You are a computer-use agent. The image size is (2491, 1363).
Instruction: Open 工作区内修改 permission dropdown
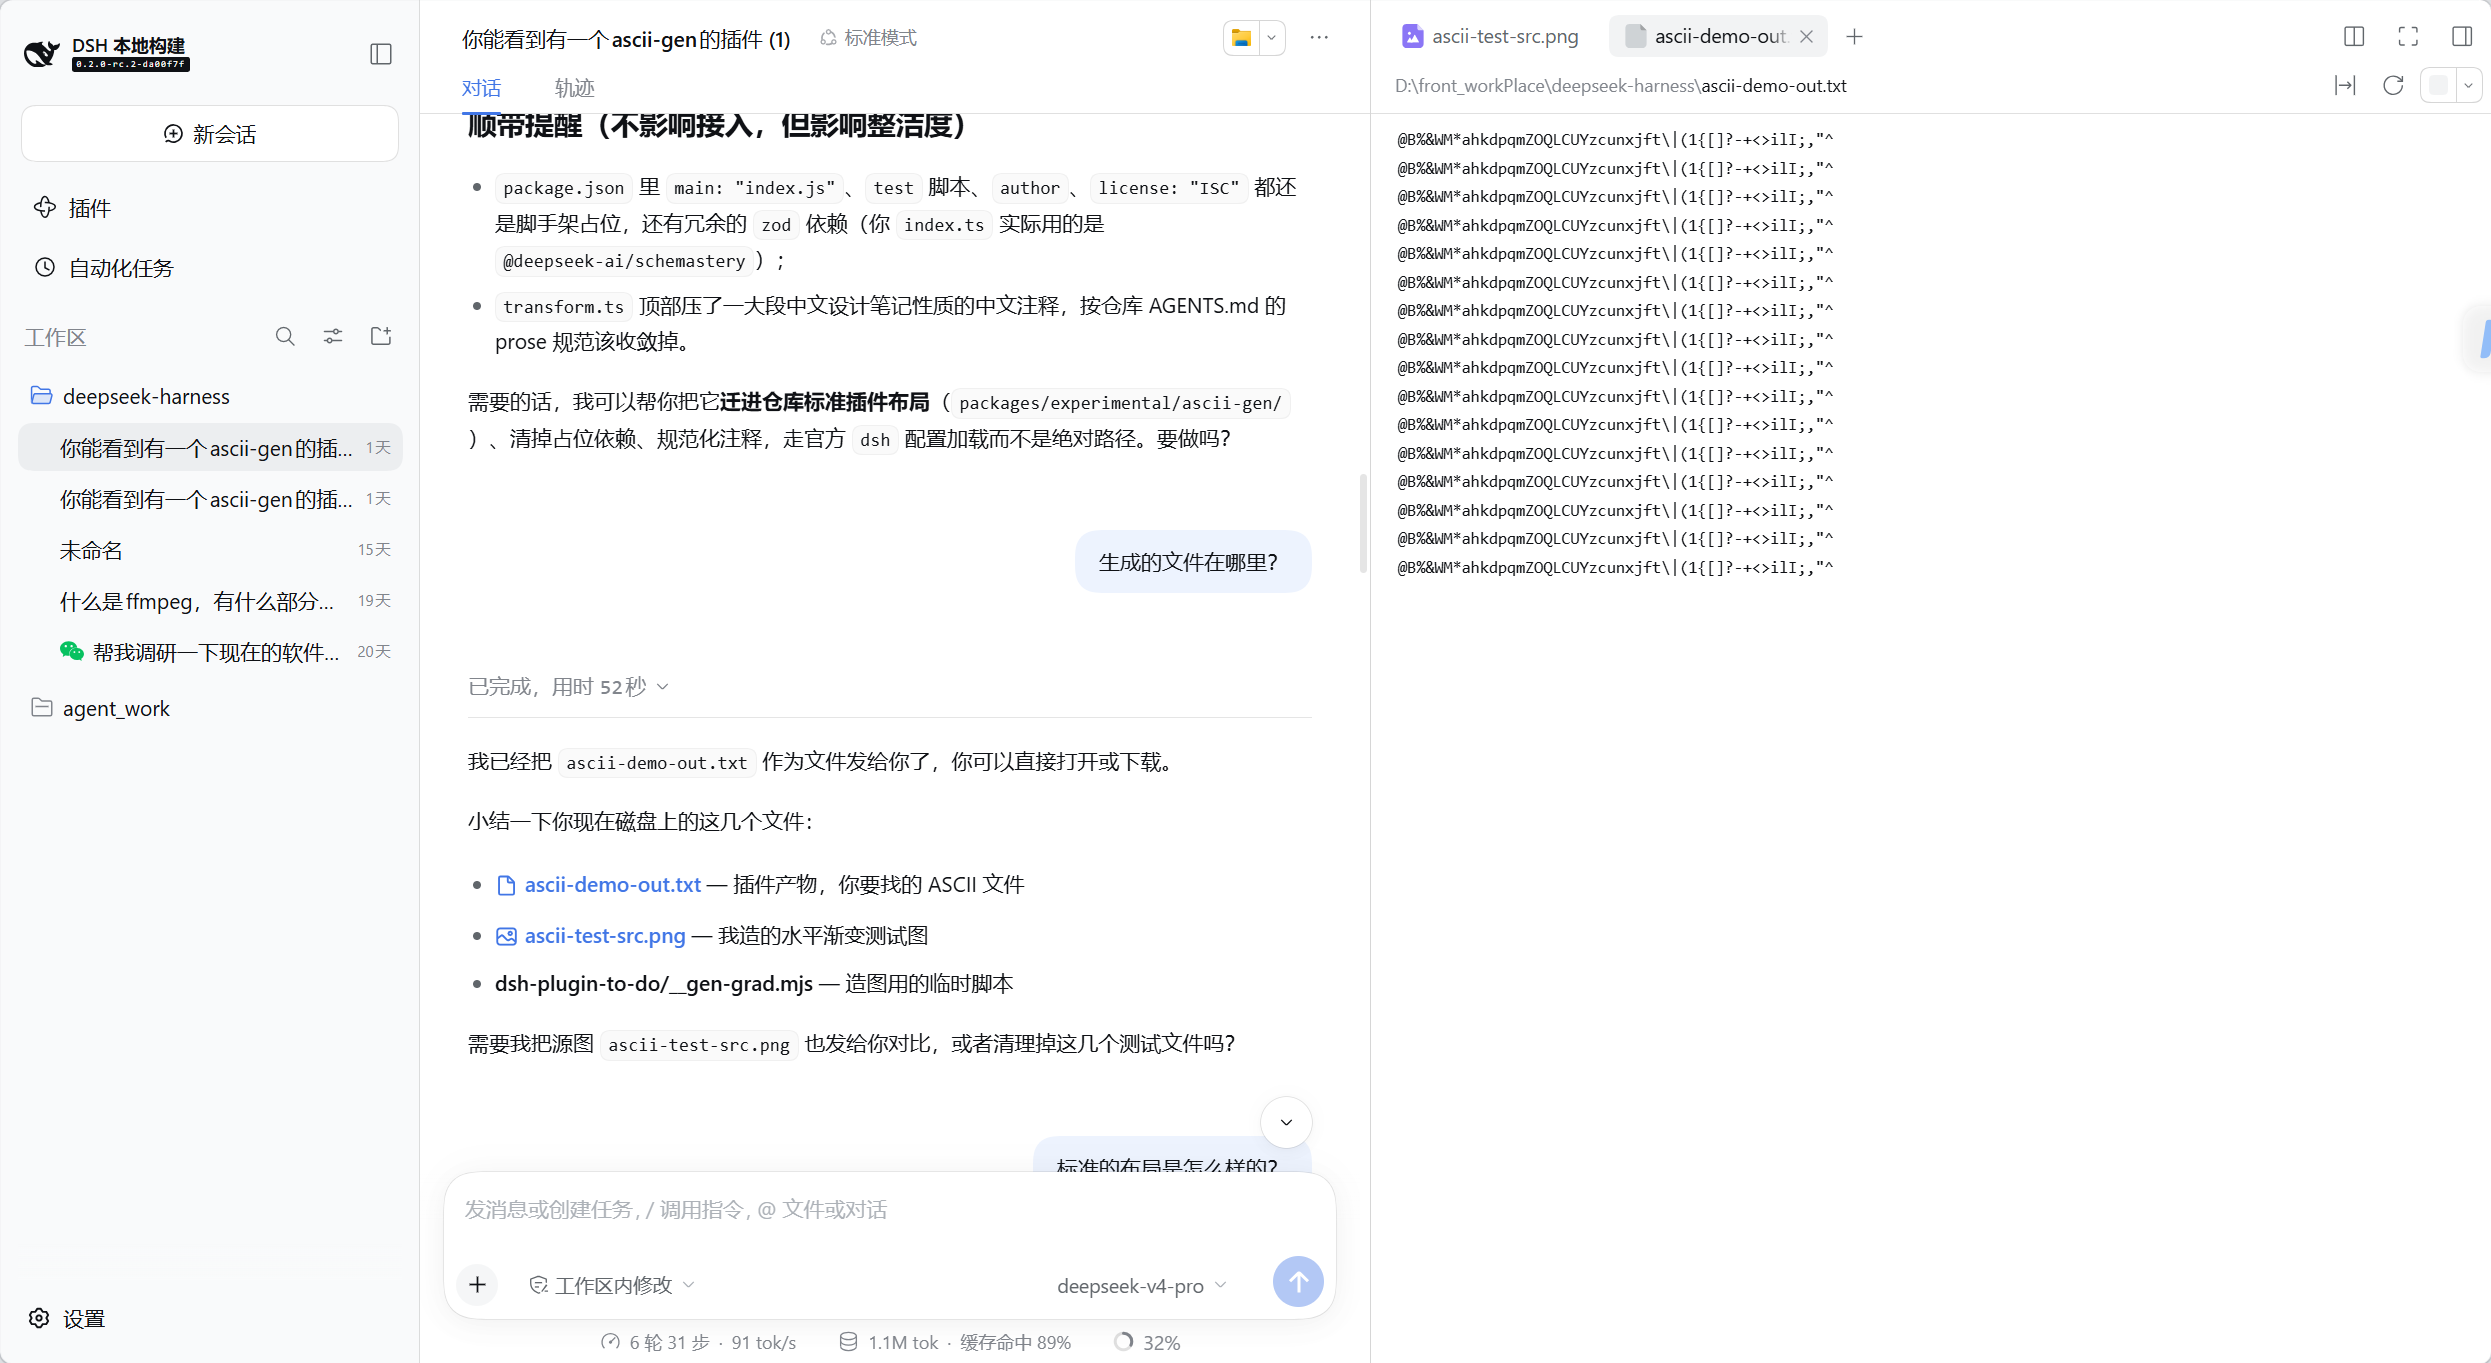(611, 1286)
